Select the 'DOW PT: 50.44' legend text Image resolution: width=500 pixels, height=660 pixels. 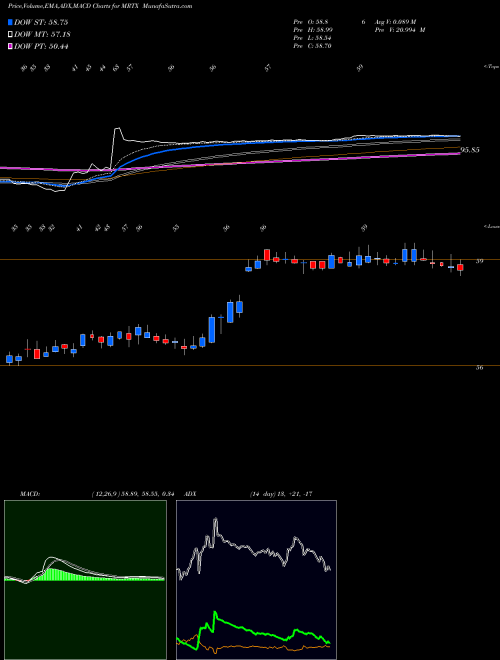41,46
